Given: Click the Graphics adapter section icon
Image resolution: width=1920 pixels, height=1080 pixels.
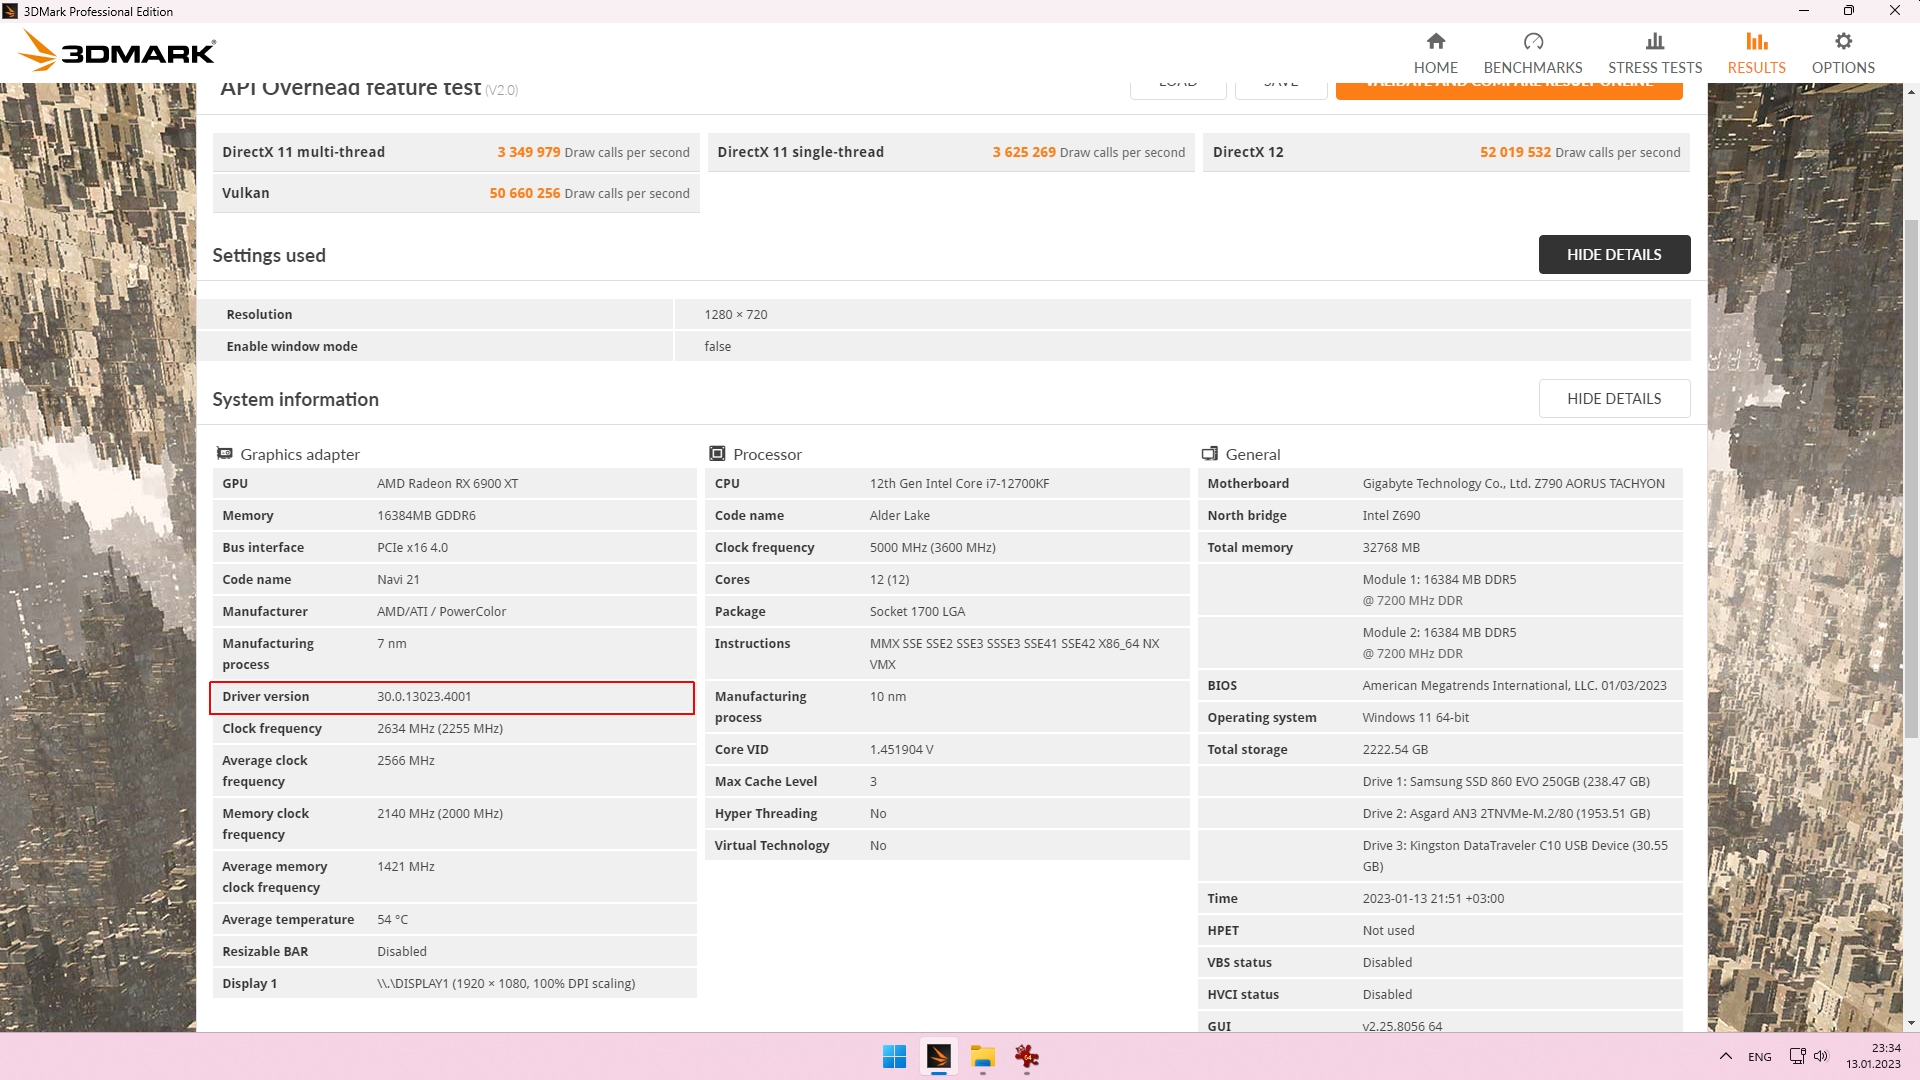Looking at the screenshot, I should point(224,454).
